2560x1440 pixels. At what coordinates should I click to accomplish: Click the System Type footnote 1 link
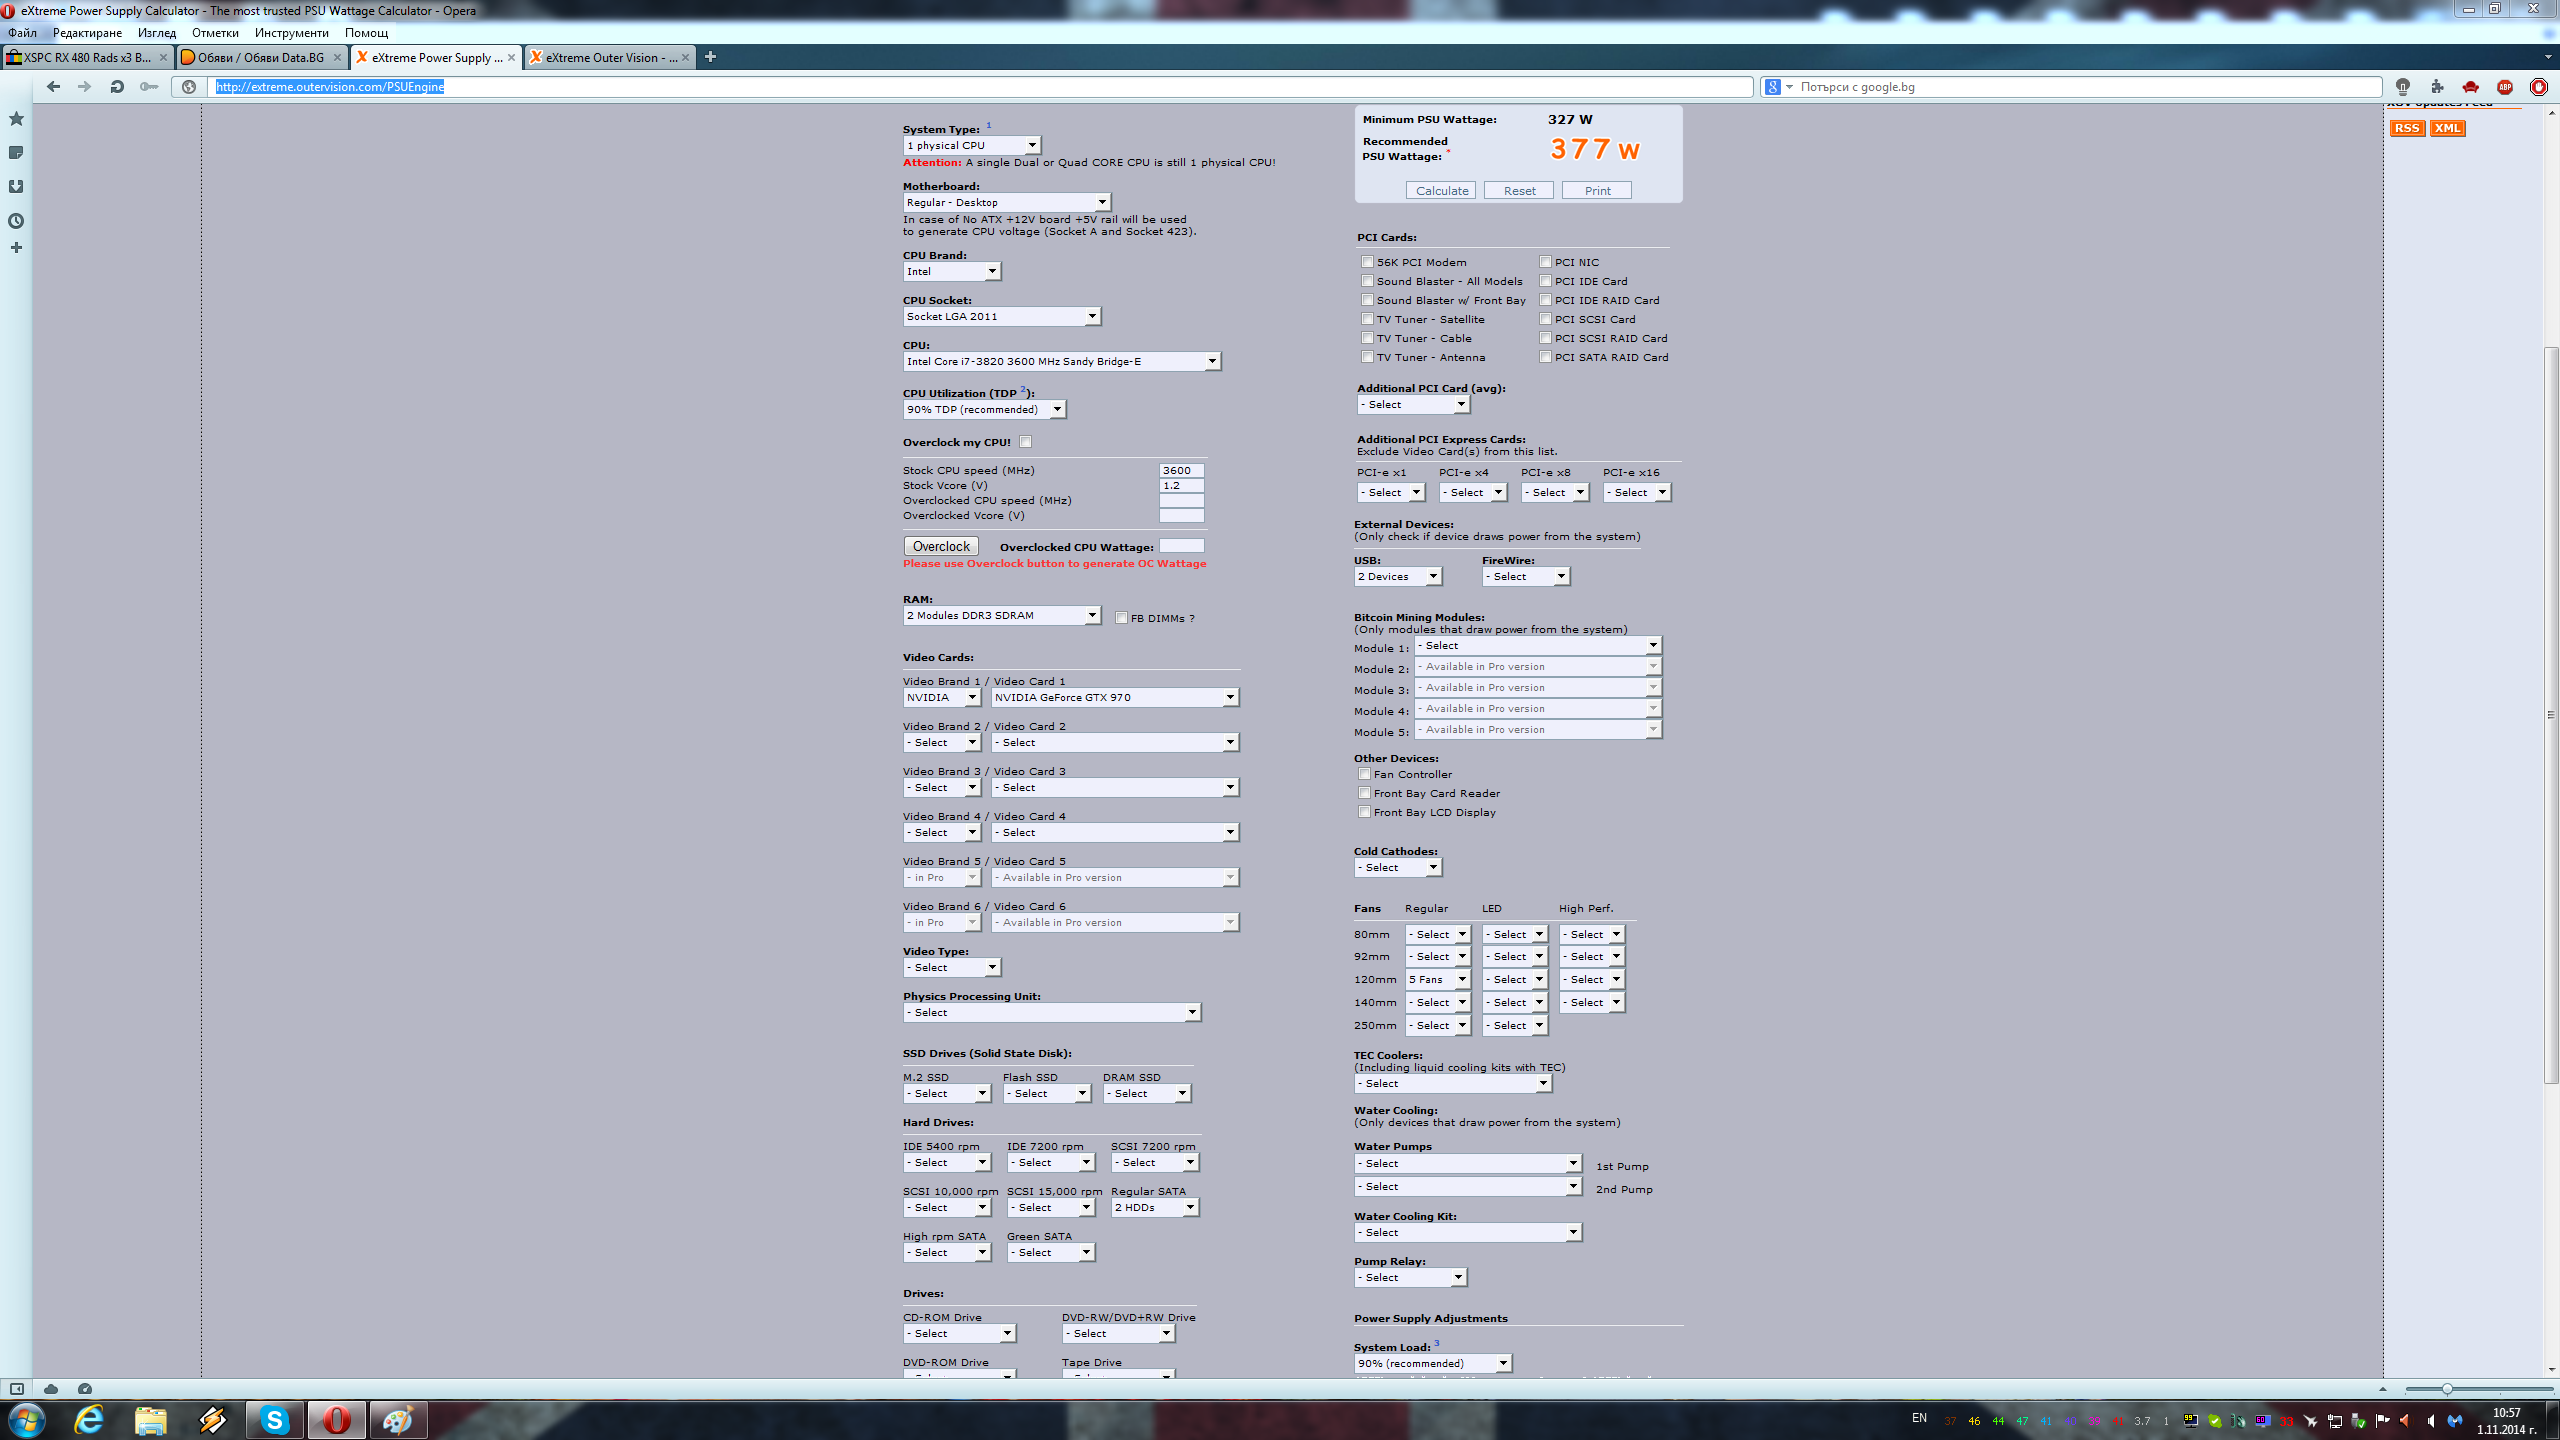click(x=988, y=125)
